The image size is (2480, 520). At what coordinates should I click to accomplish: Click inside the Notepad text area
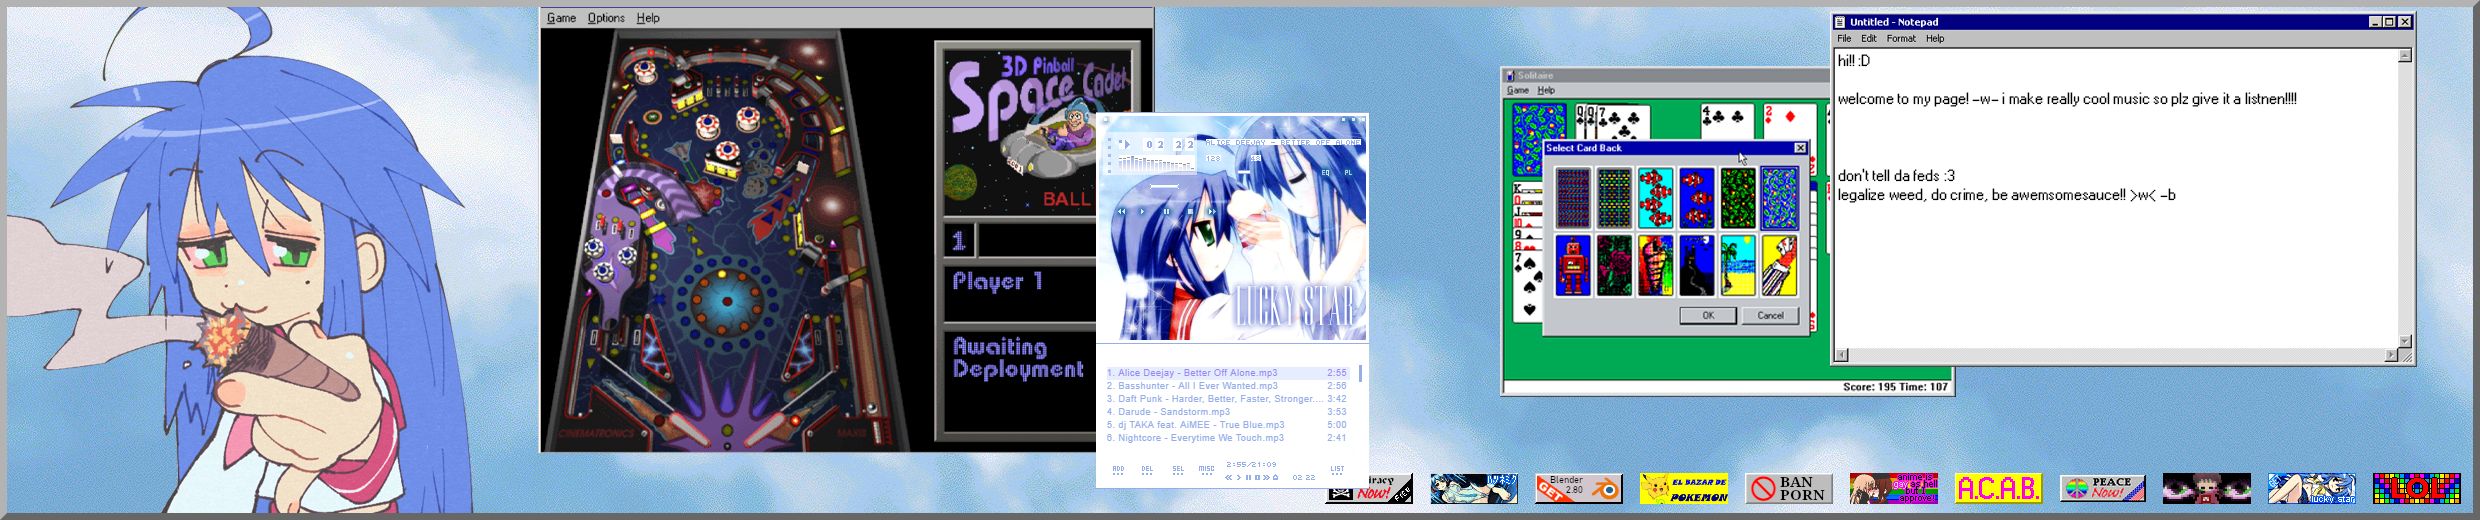pyautogui.click(x=2116, y=198)
